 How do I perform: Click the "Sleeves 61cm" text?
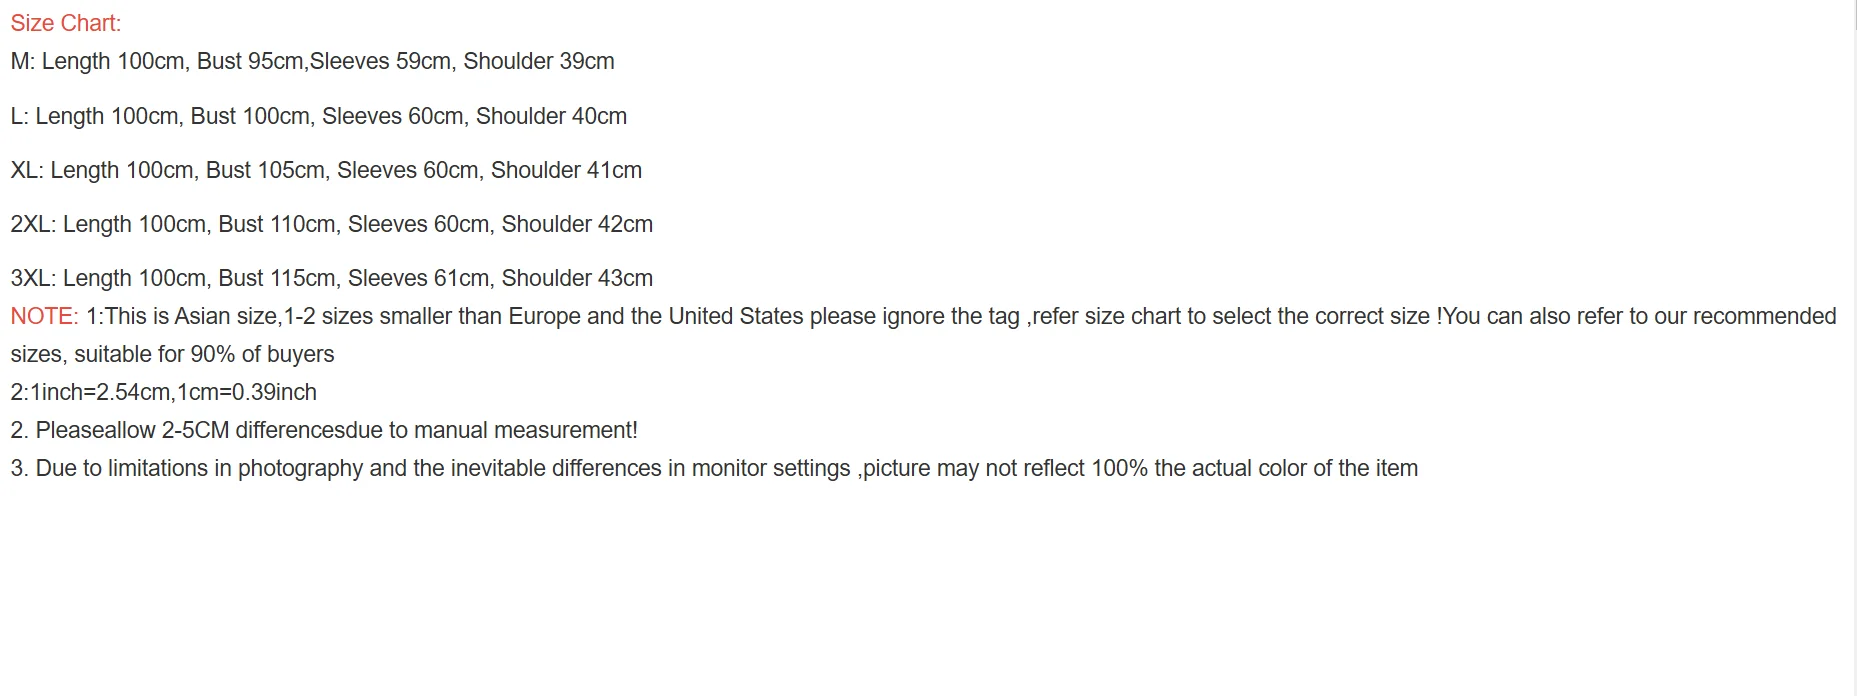pos(418,278)
